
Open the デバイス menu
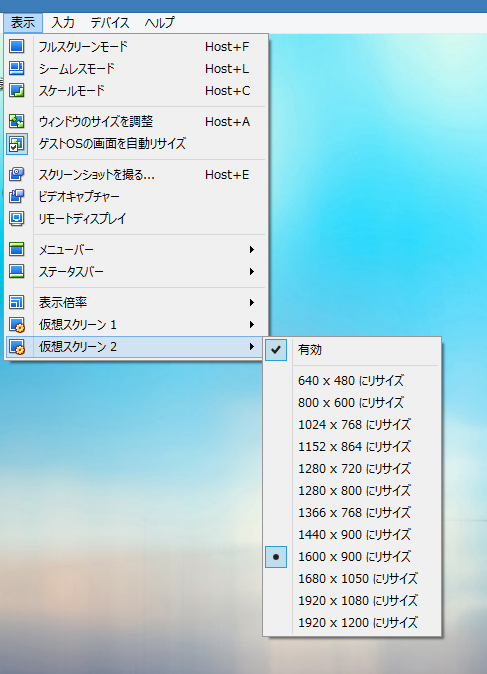tap(110, 22)
